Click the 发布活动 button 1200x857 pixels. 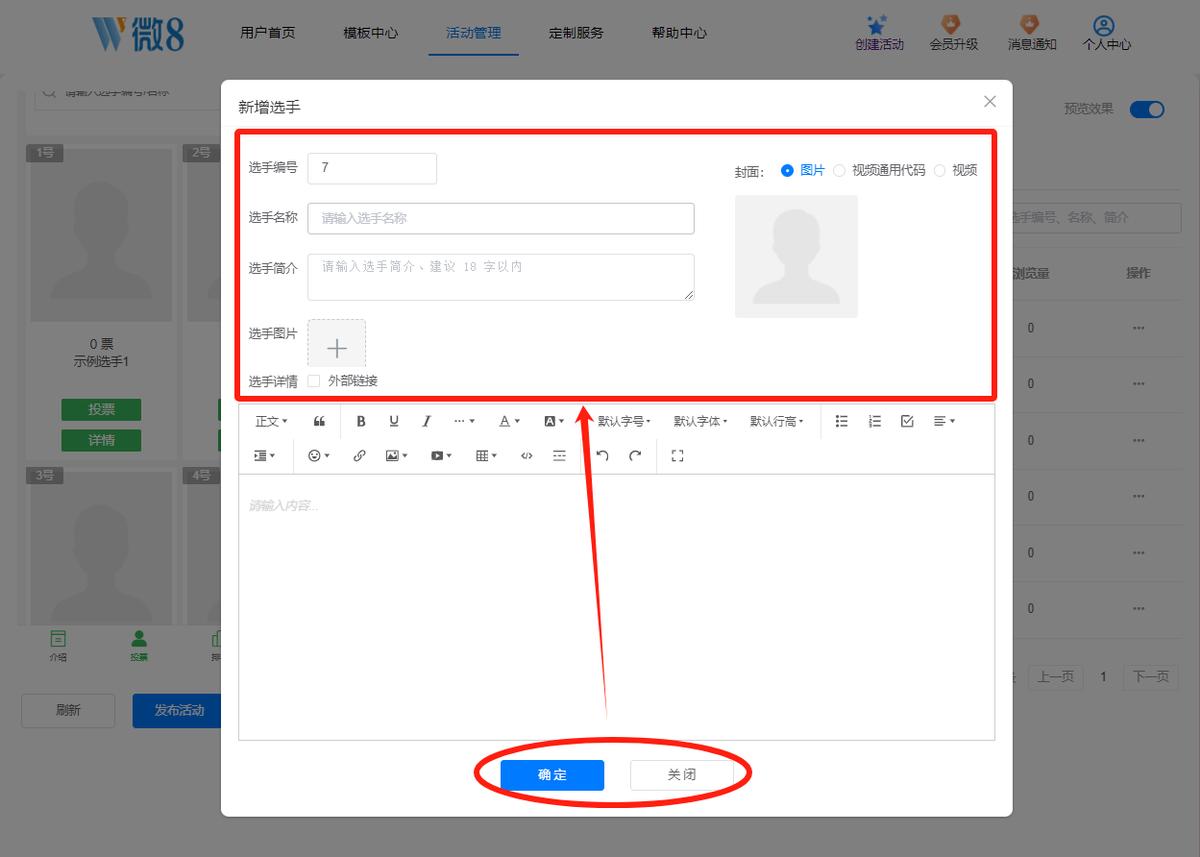click(178, 711)
